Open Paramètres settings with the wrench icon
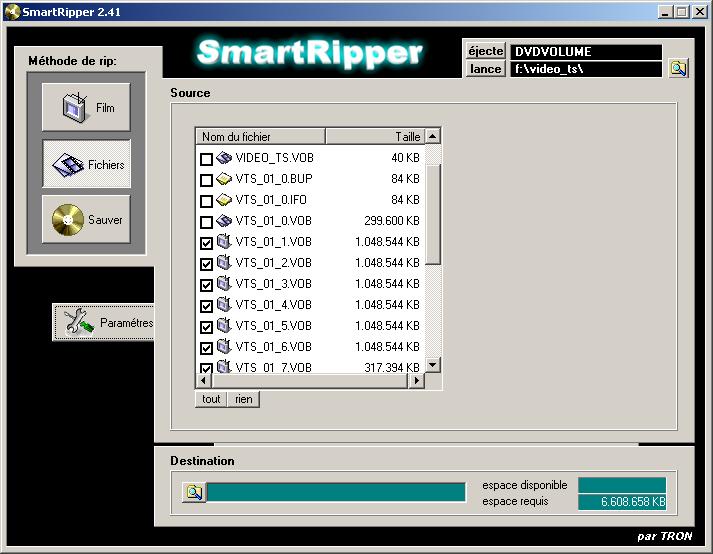The height and width of the screenshot is (554, 713). [x=79, y=322]
